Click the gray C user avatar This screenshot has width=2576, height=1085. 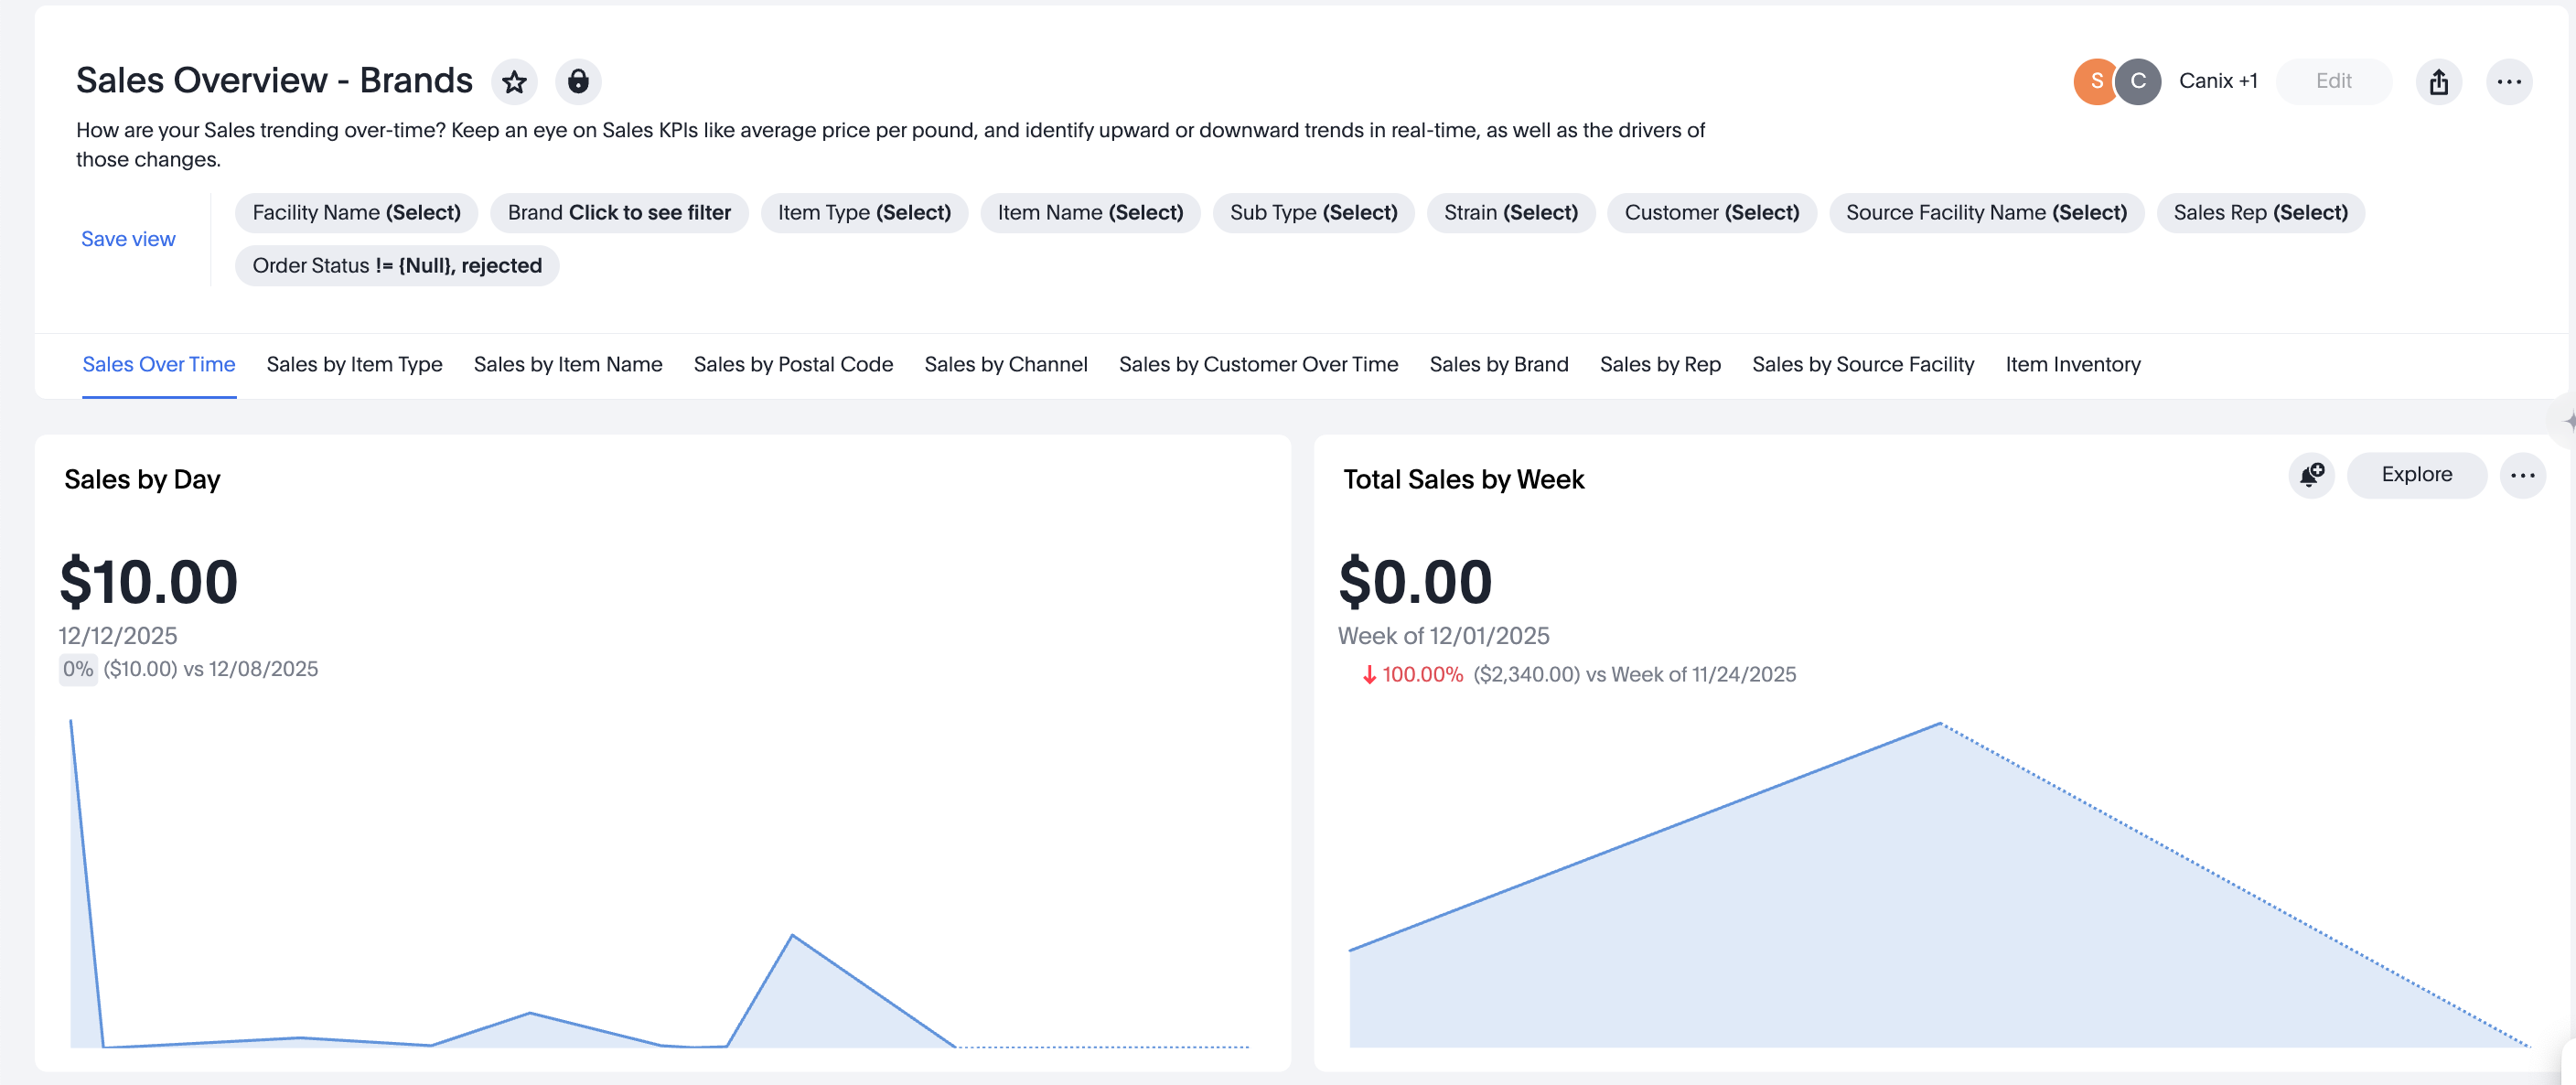pos(2138,81)
